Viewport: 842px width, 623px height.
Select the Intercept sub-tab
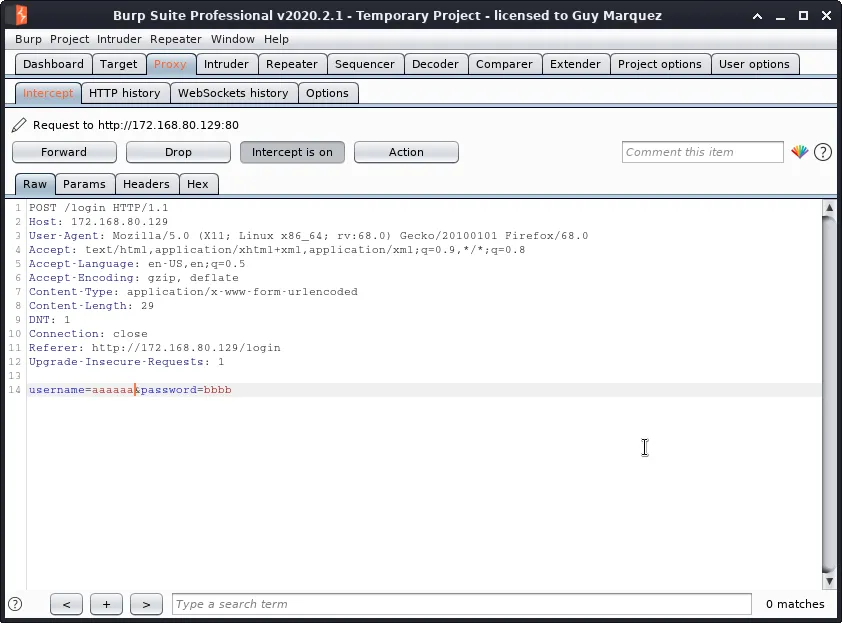point(48,93)
